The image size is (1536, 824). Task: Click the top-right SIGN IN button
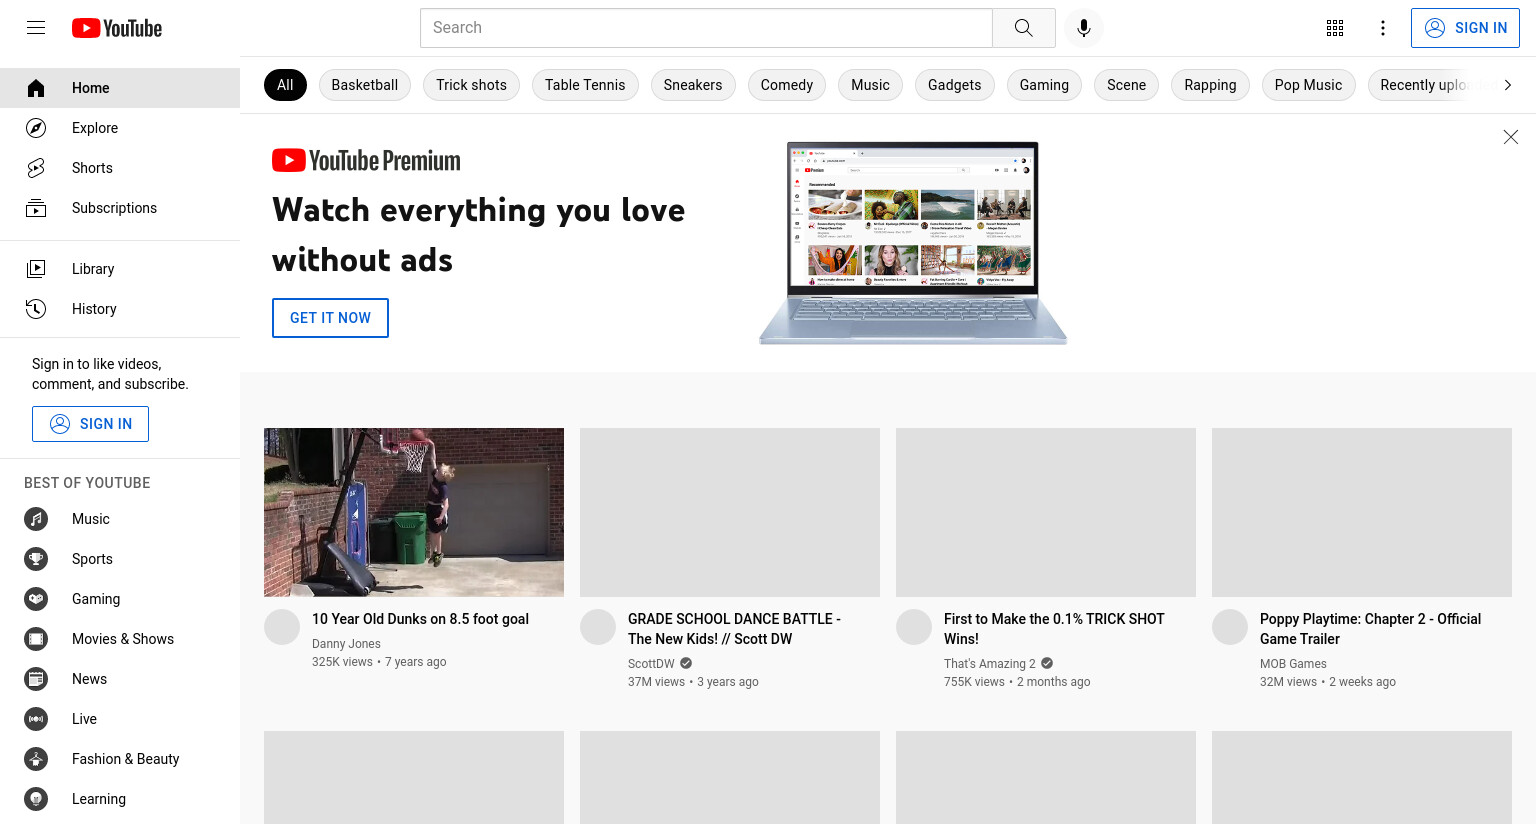click(1465, 28)
